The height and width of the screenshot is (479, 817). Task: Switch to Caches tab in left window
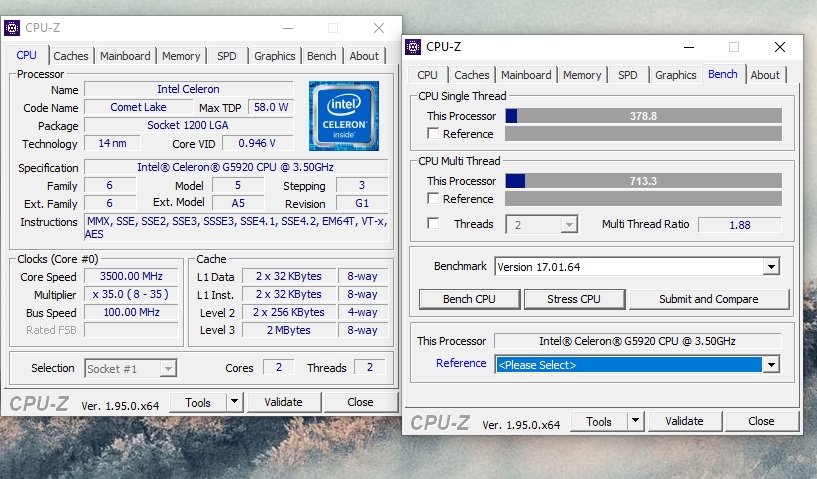[x=70, y=56]
